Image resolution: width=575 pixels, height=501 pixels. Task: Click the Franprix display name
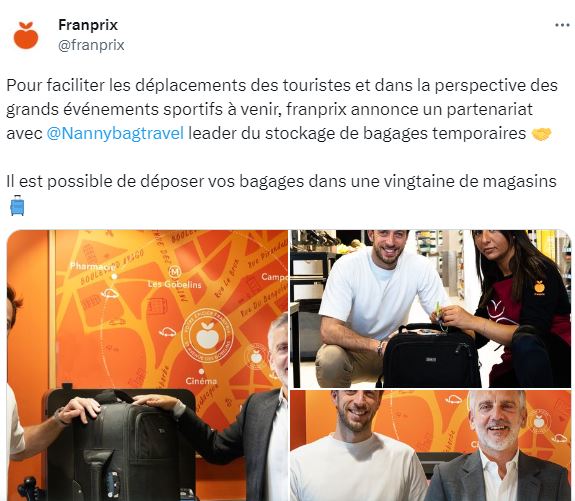point(88,25)
